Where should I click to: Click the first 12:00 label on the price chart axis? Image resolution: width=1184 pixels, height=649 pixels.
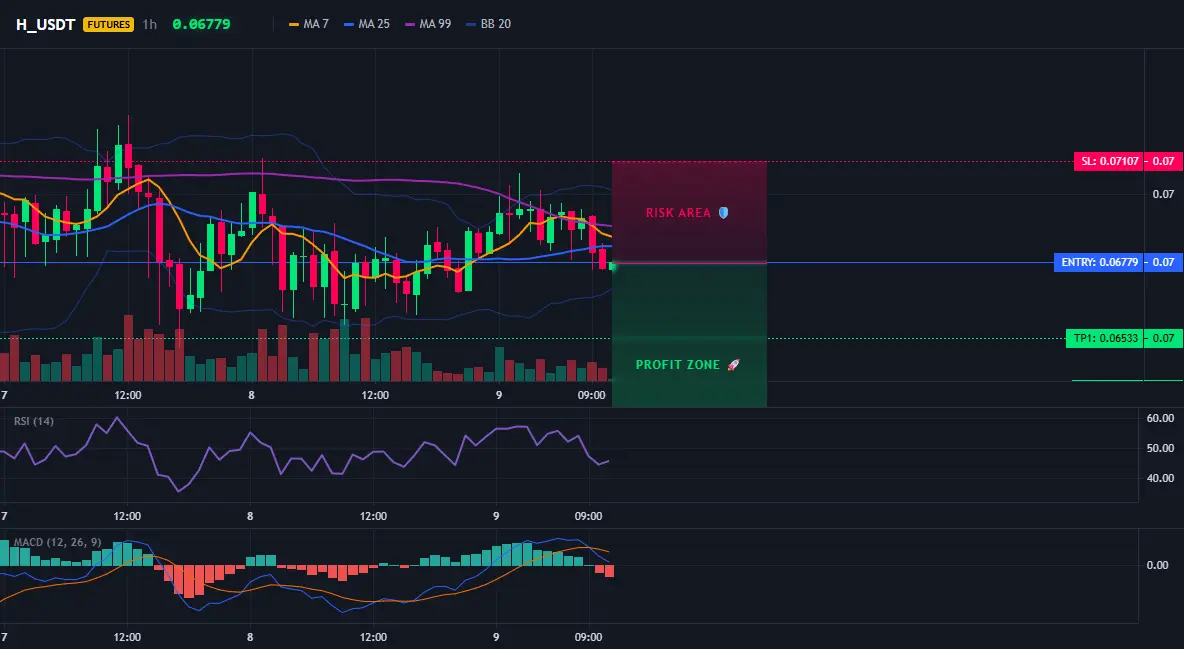pyautogui.click(x=128, y=395)
